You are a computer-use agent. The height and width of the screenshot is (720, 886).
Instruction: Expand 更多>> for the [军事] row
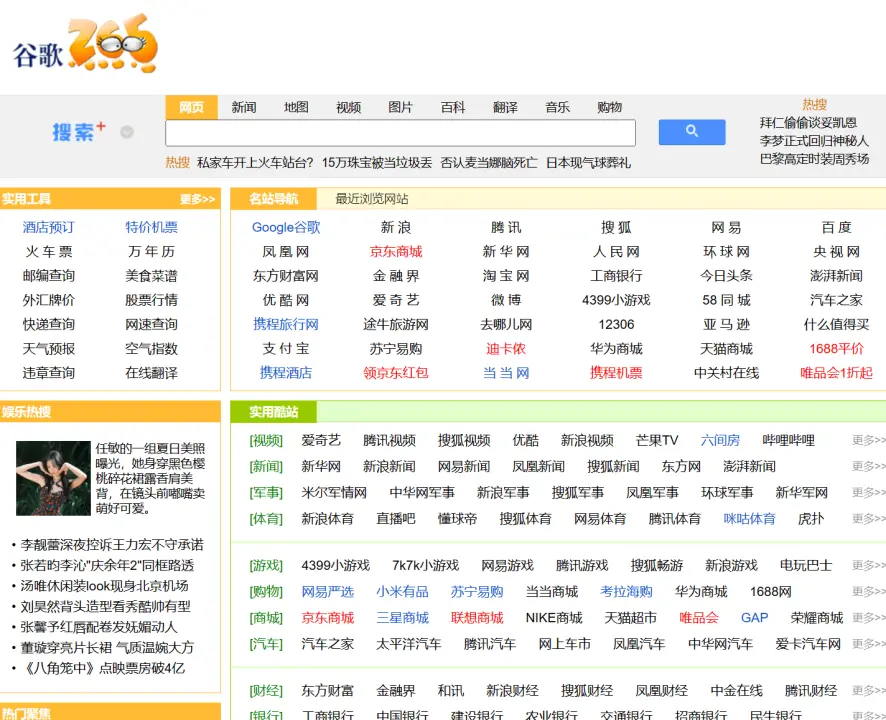pos(869,492)
